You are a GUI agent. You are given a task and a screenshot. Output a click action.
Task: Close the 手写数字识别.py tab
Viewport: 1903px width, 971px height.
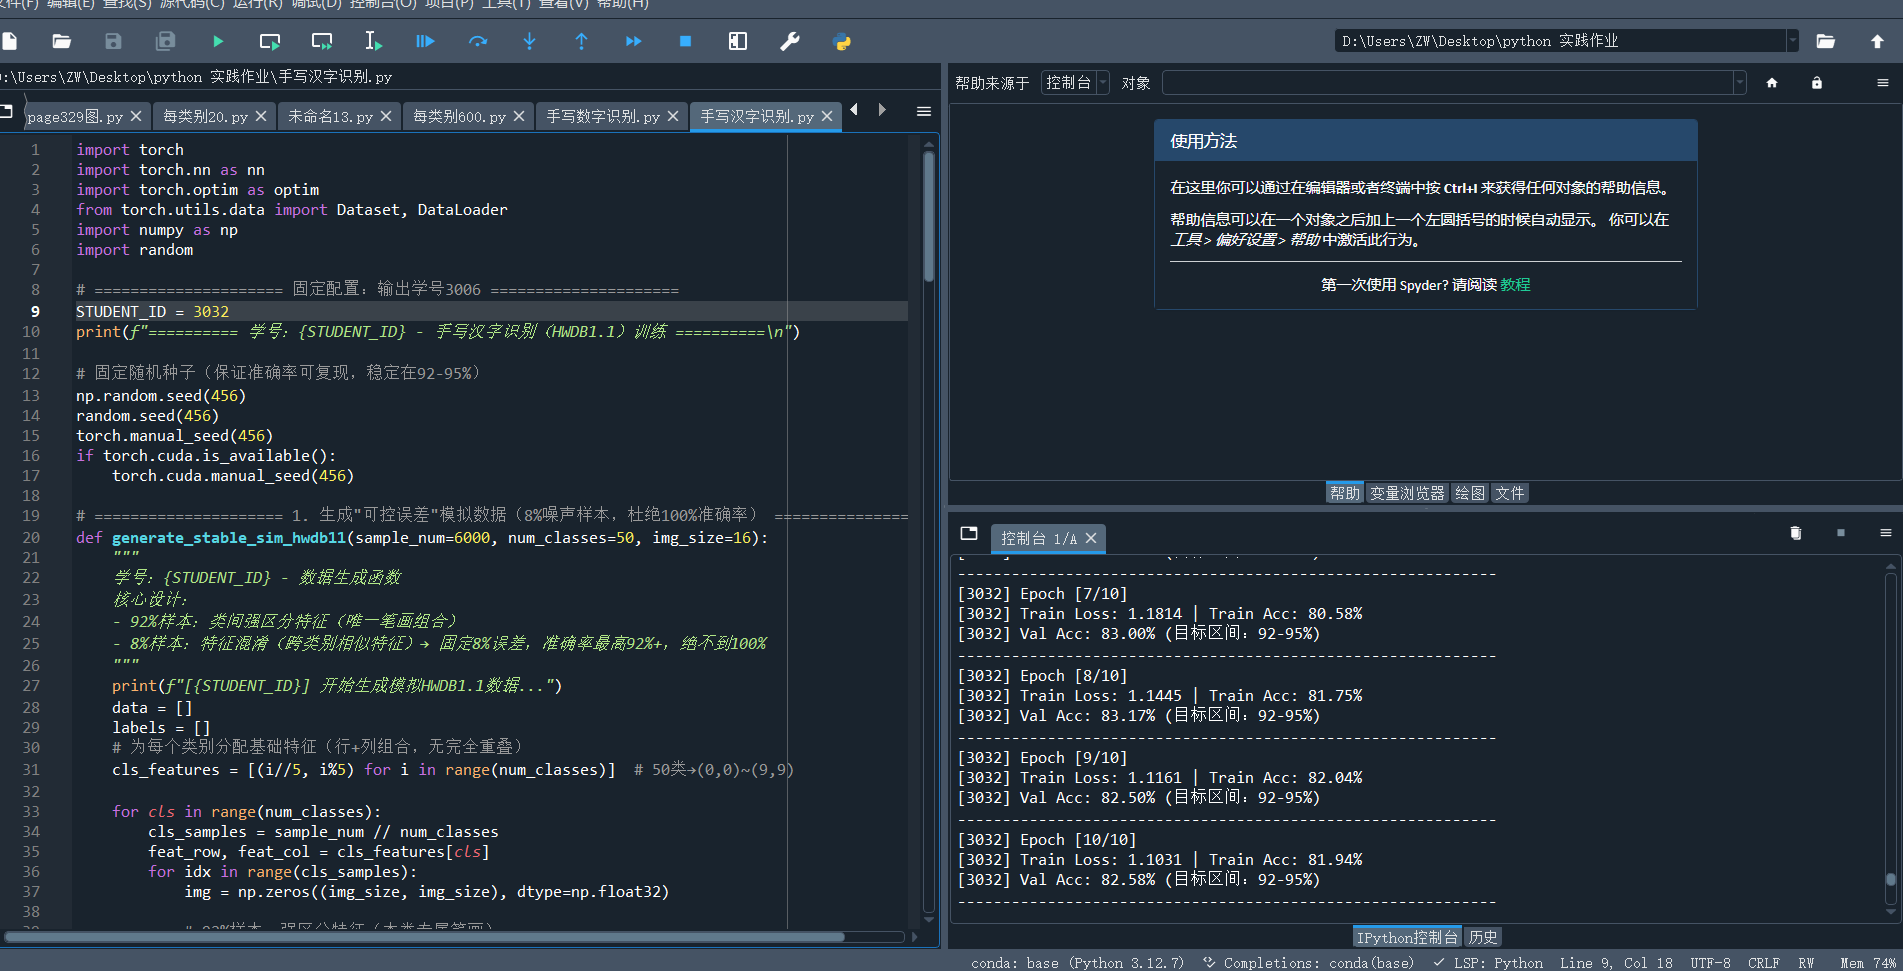tap(673, 116)
